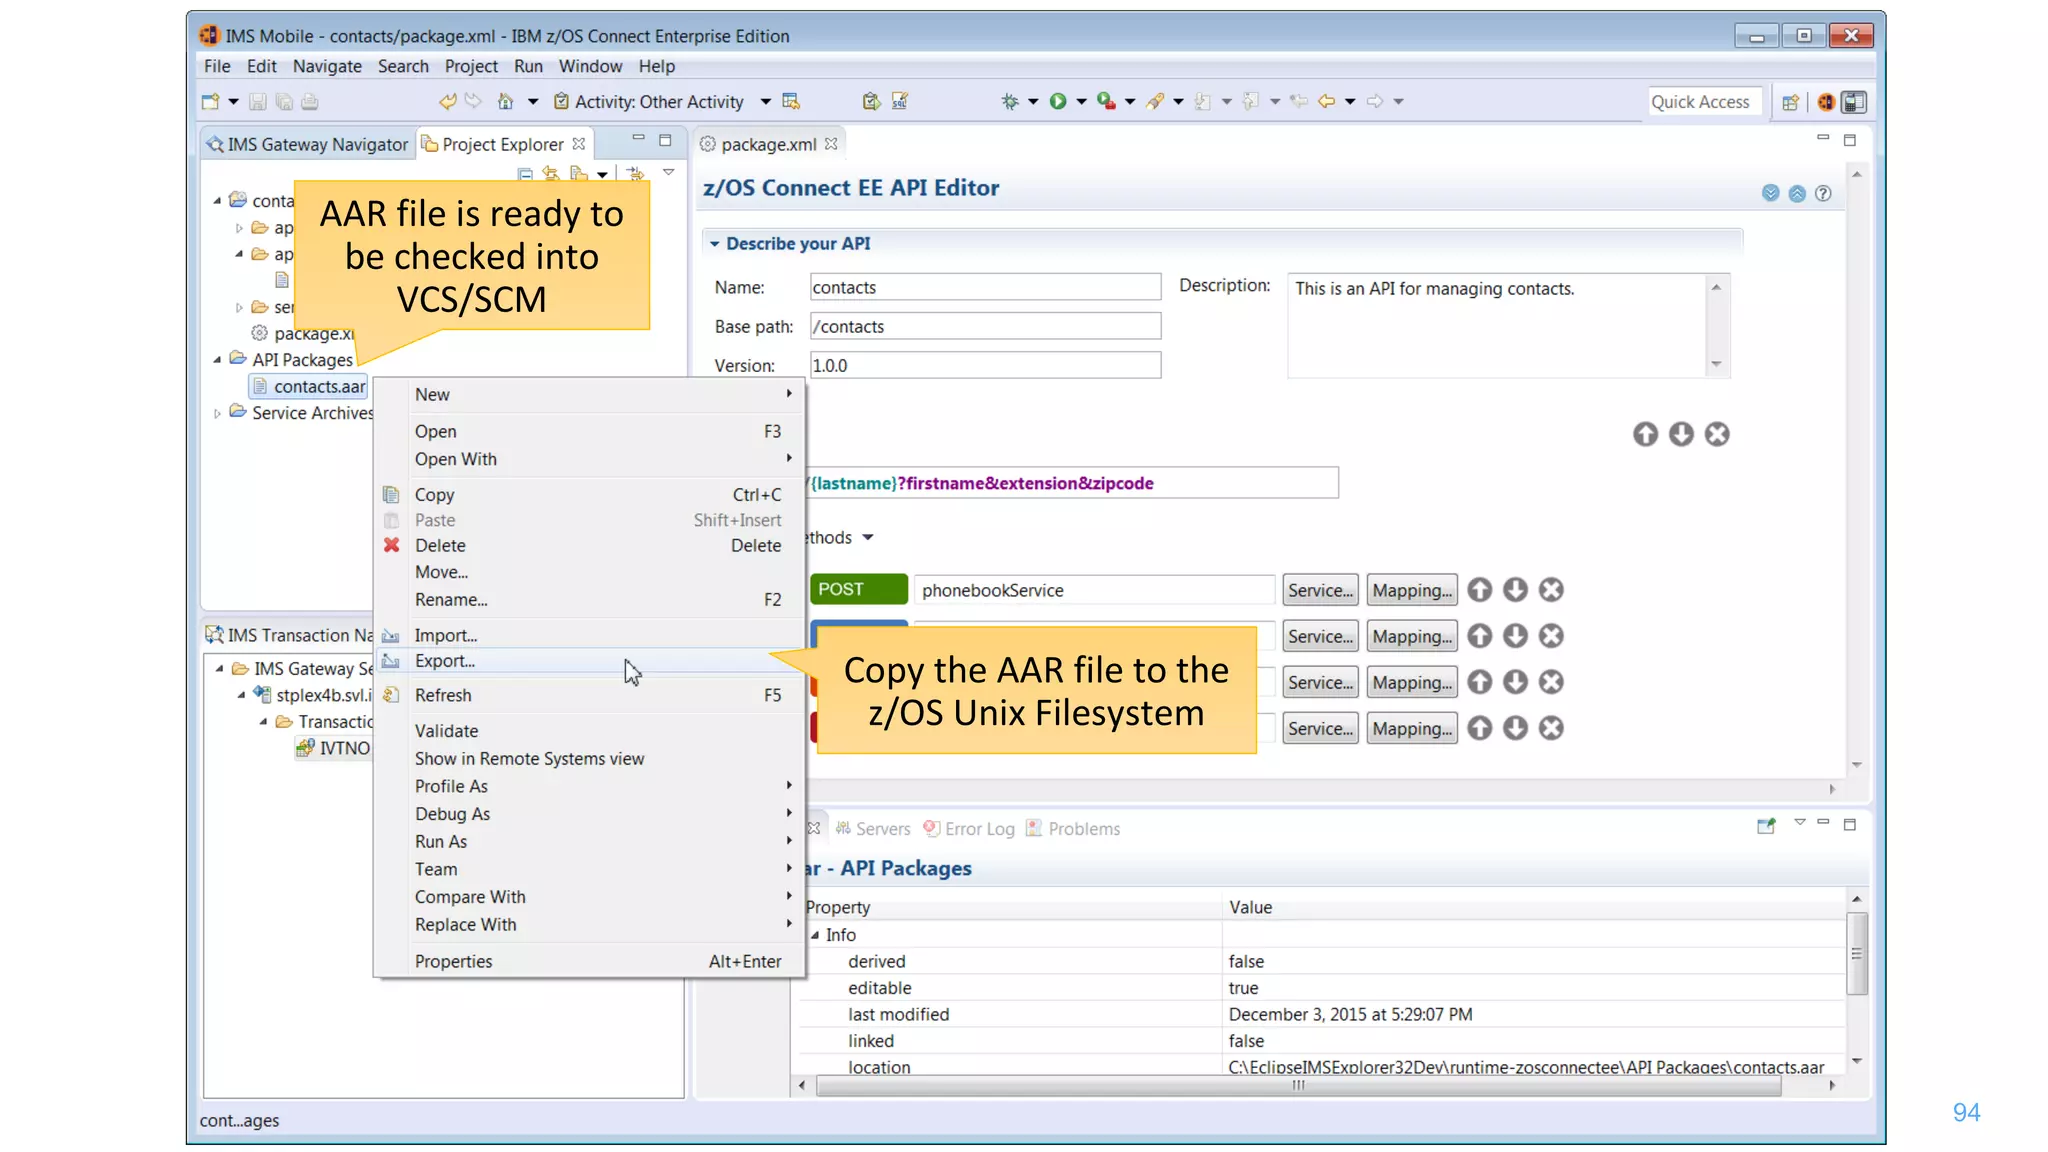2048x1152 pixels.
Task: Expand the Service Archives folder
Action: (217, 413)
